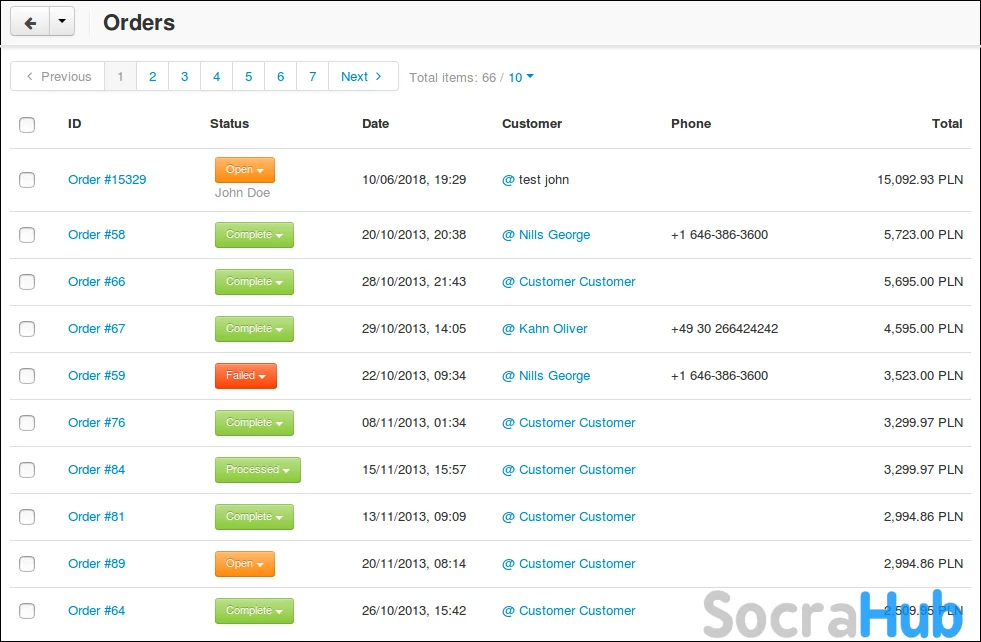981x642 pixels.
Task: Open the Complete status dropdown for Order #66
Action: coord(254,282)
